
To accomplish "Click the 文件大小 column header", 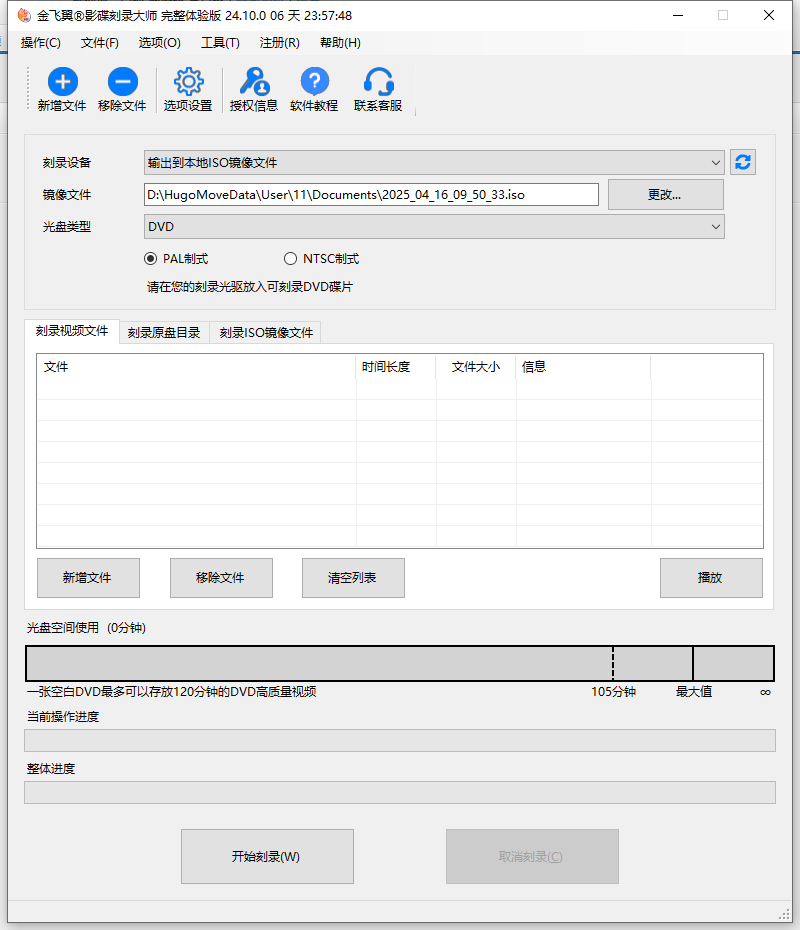I will 476,367.
